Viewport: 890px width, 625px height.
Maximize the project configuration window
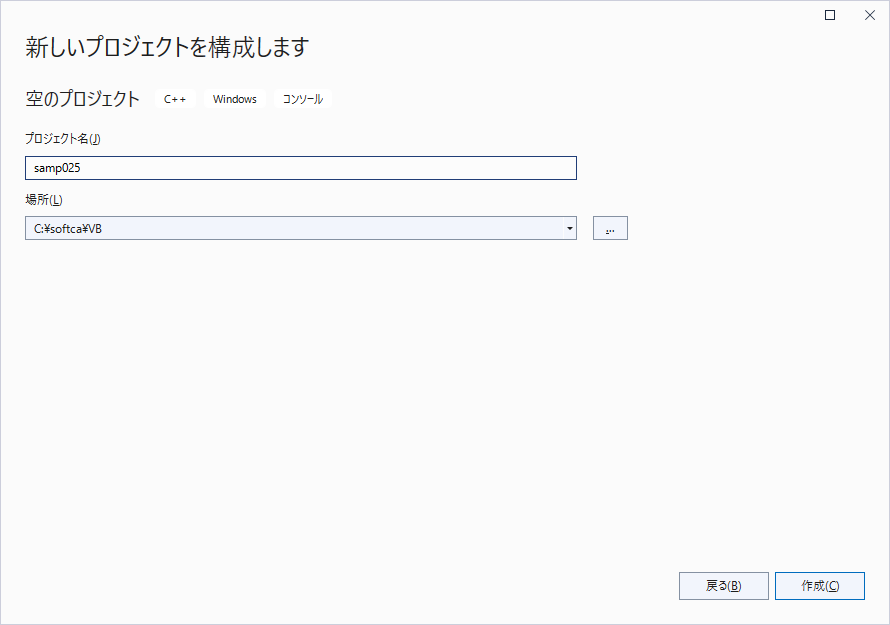coord(830,15)
